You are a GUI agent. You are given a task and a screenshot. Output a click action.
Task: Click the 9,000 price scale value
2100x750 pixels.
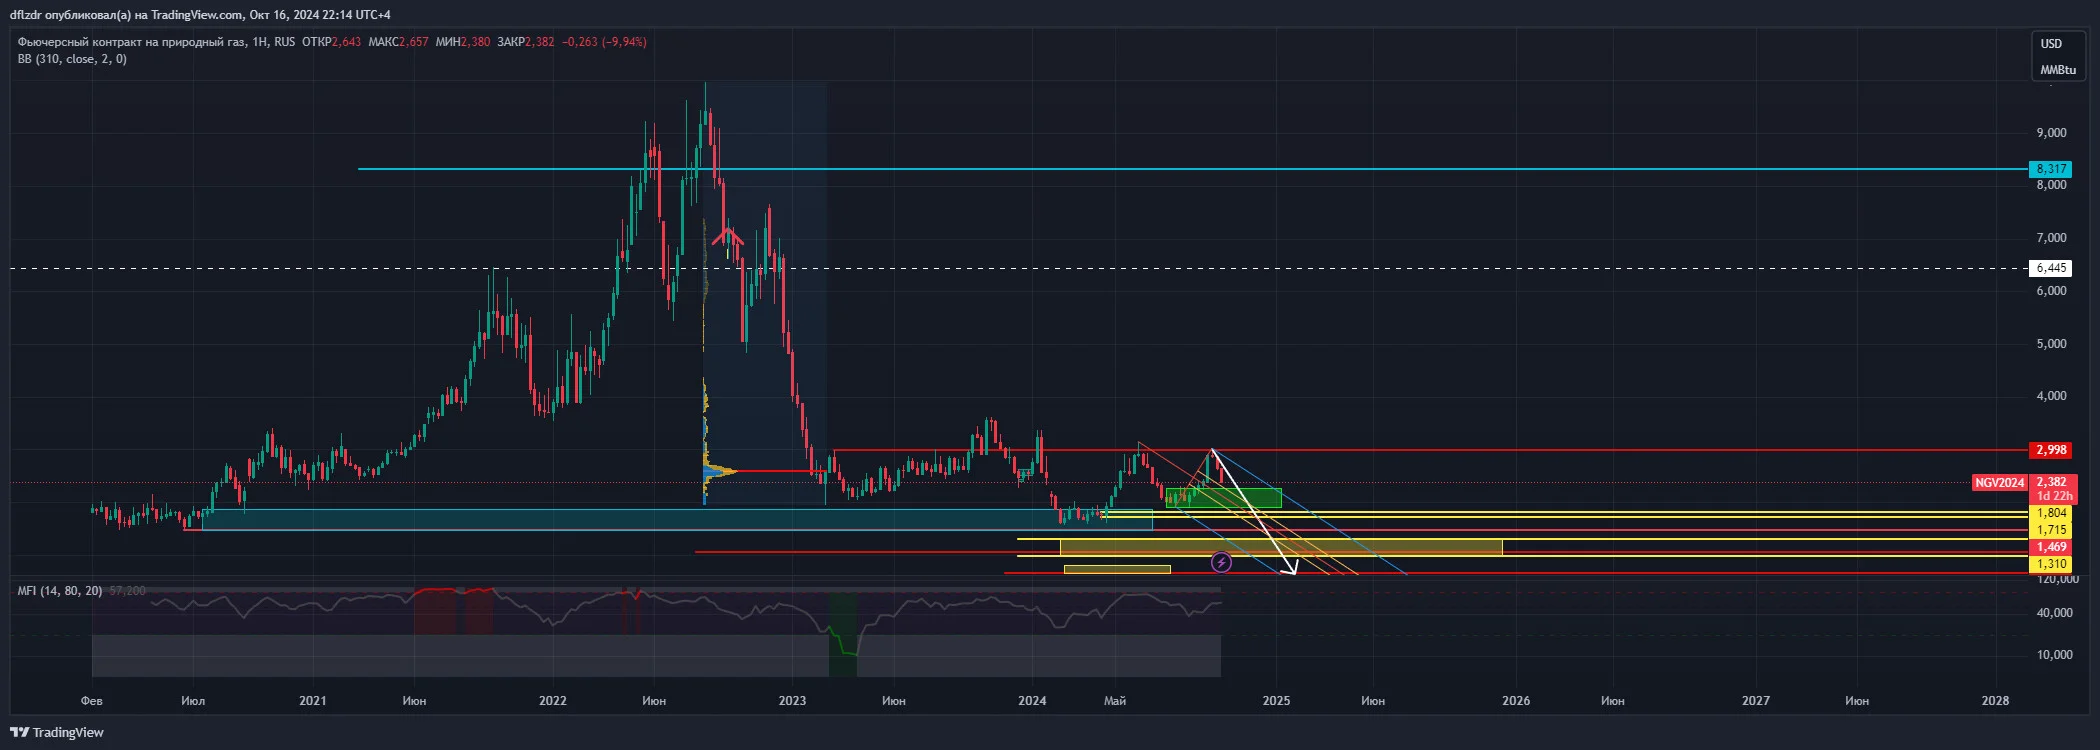[x=2051, y=133]
